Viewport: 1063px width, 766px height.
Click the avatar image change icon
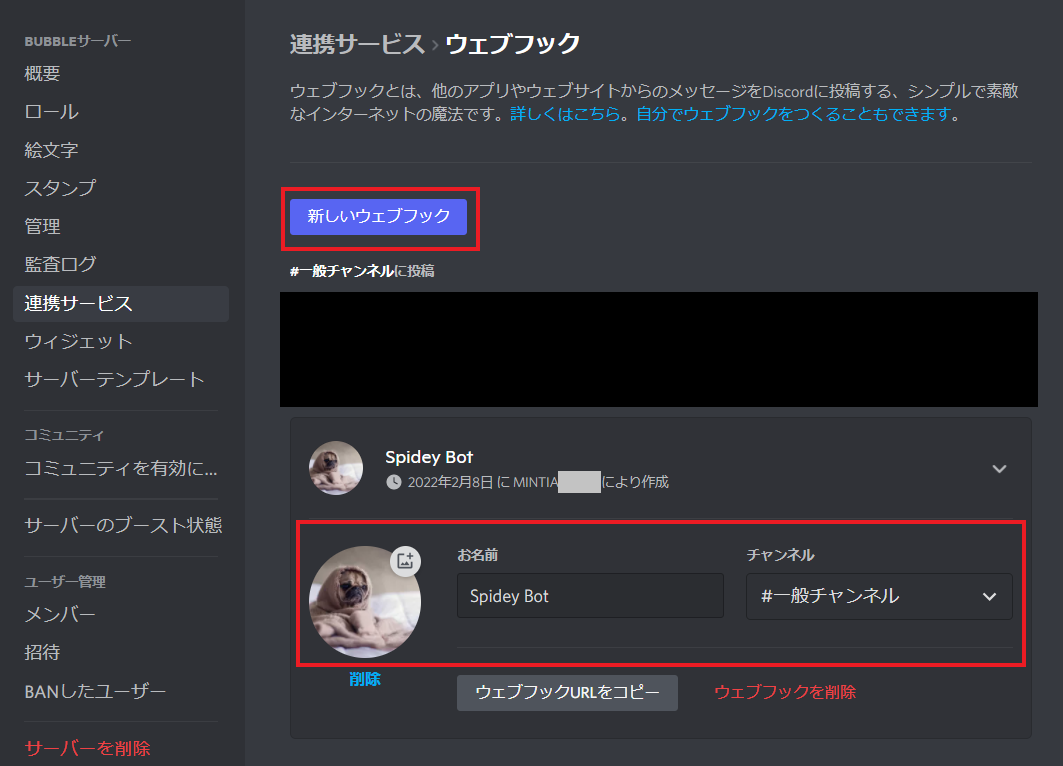click(404, 561)
